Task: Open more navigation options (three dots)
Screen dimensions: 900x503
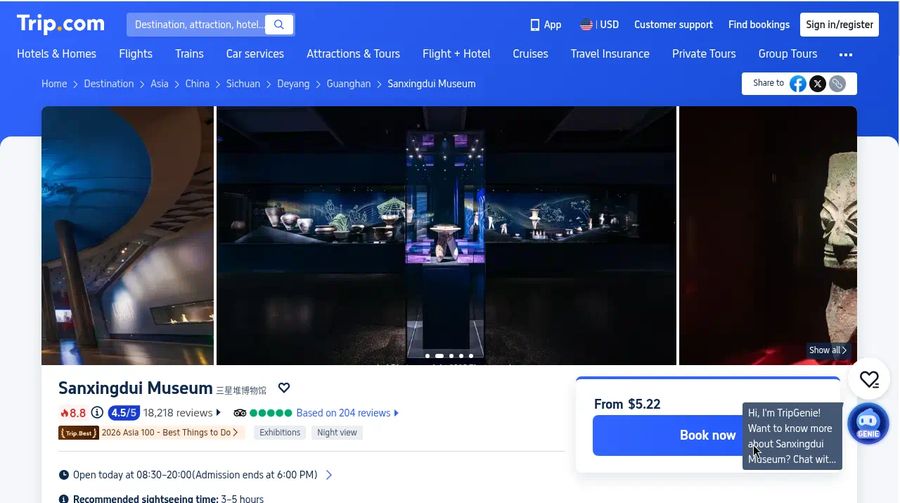Action: pos(845,55)
